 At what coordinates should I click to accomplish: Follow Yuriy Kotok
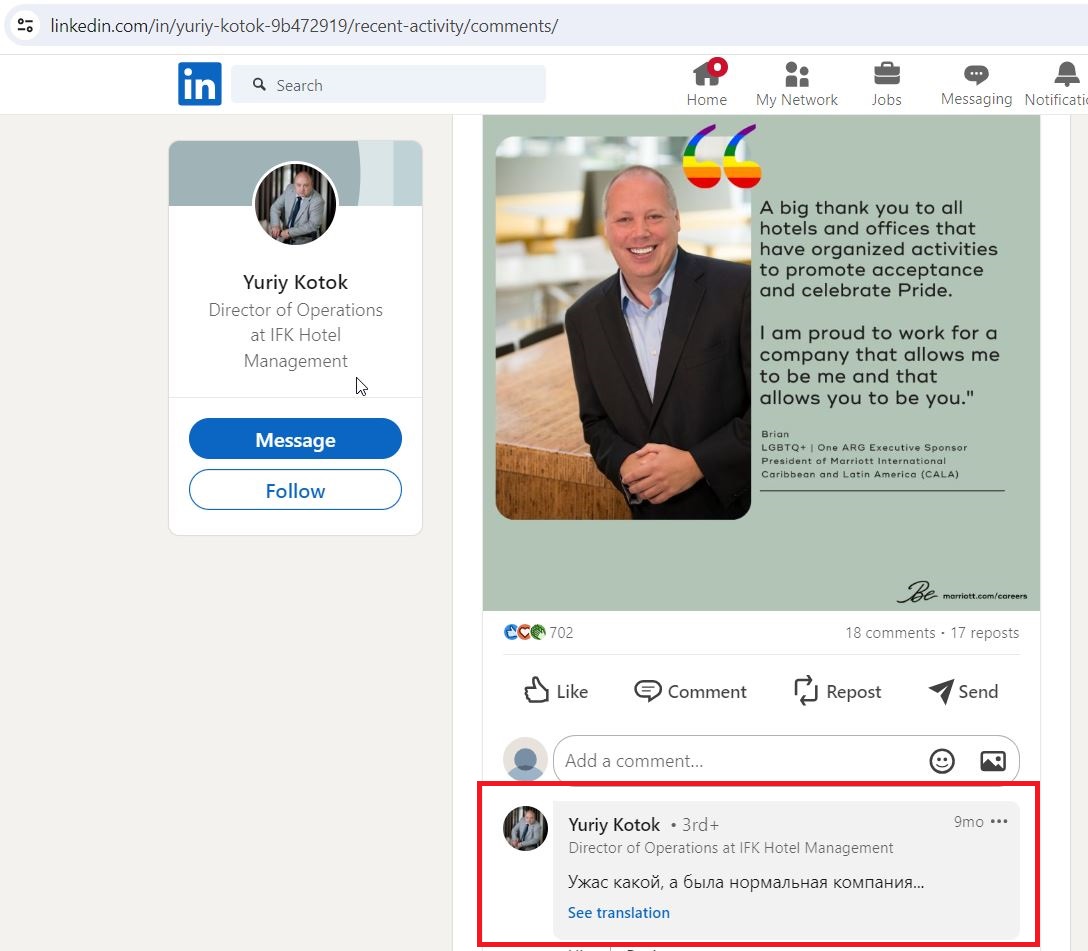point(296,490)
